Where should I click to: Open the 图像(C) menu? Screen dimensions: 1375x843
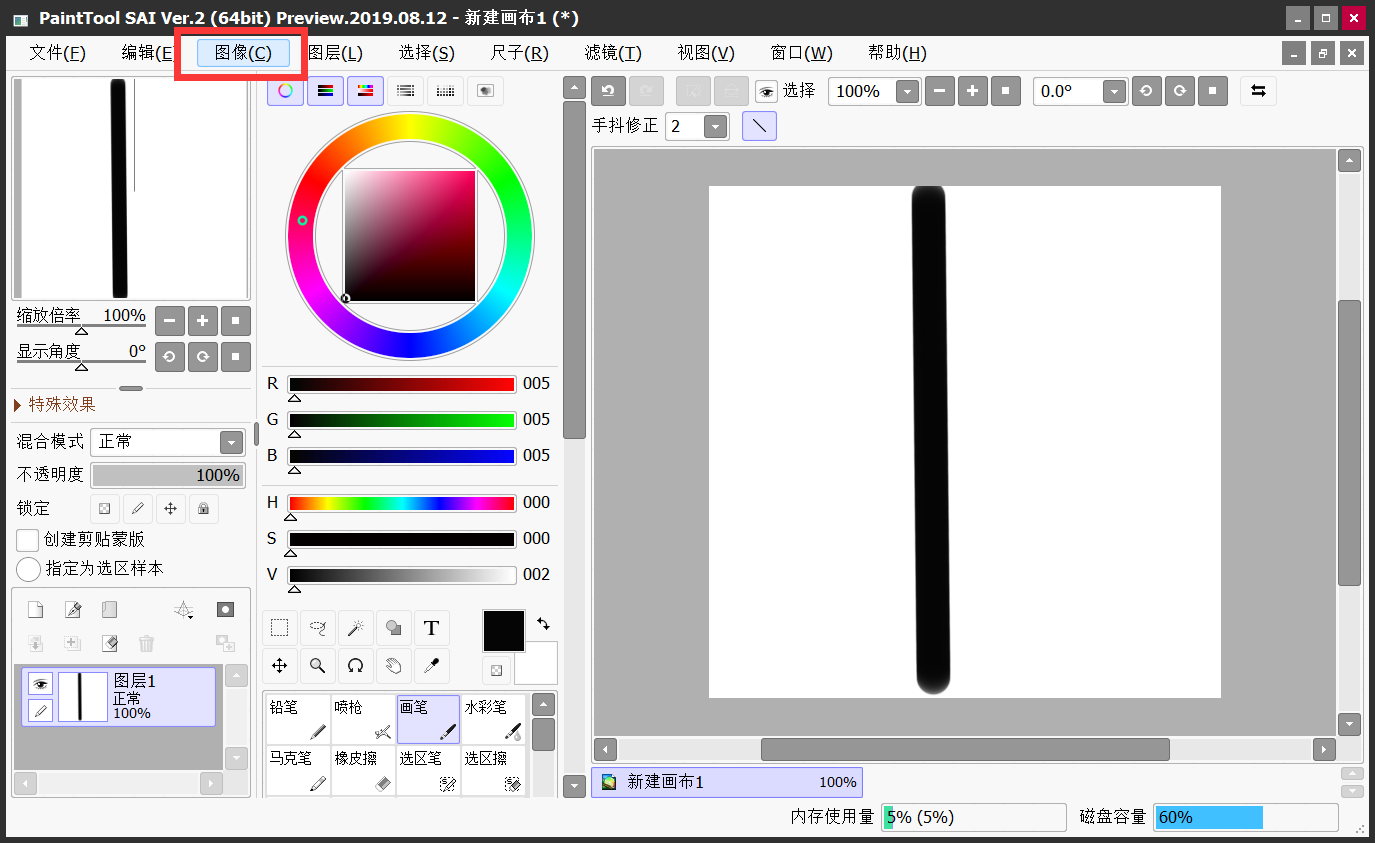point(243,53)
